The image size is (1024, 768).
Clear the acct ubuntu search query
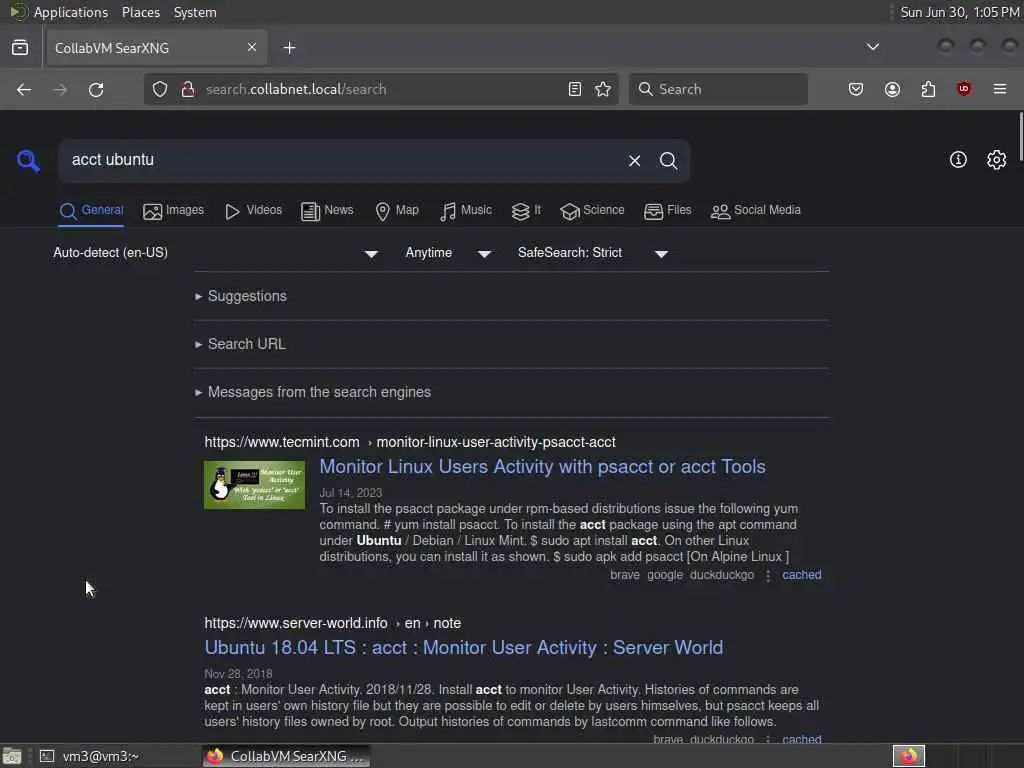(634, 161)
